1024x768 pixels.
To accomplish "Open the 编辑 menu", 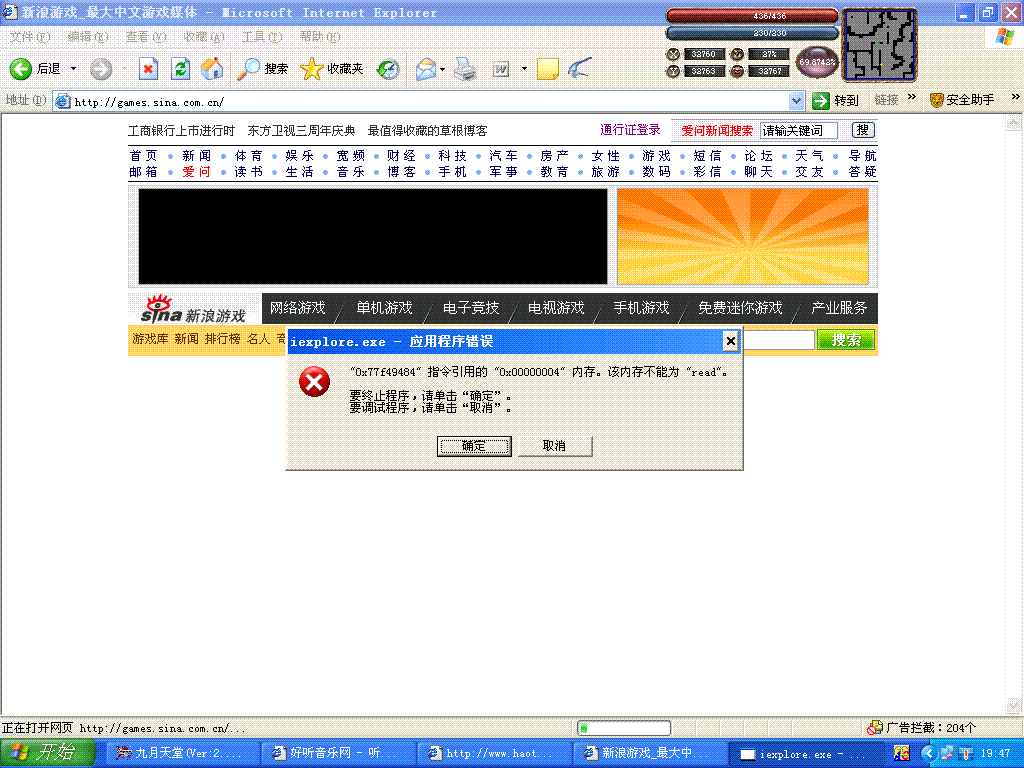I will [88, 37].
